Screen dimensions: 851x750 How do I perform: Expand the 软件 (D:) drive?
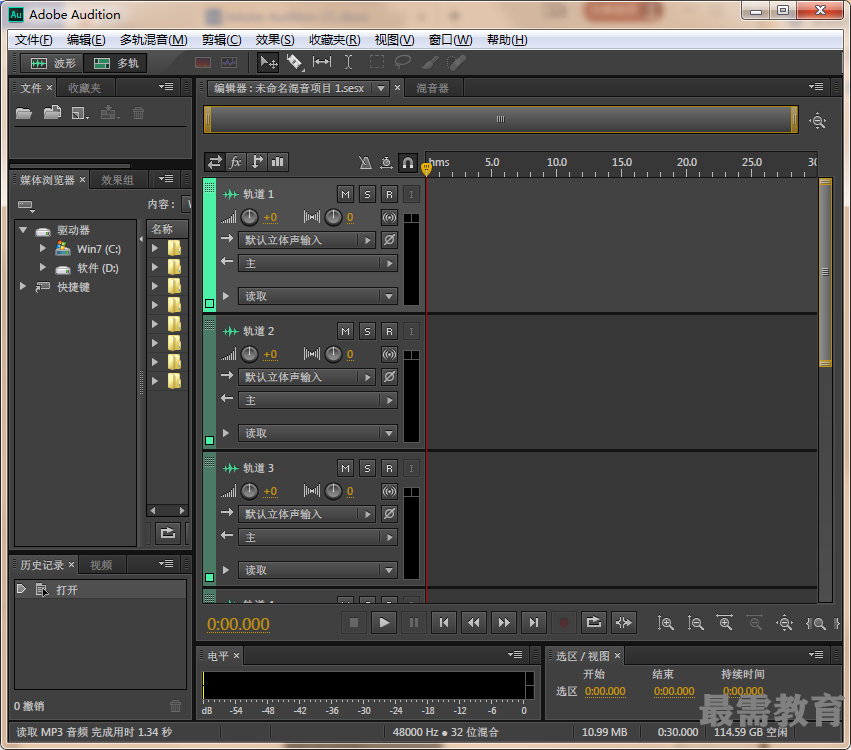pos(43,268)
